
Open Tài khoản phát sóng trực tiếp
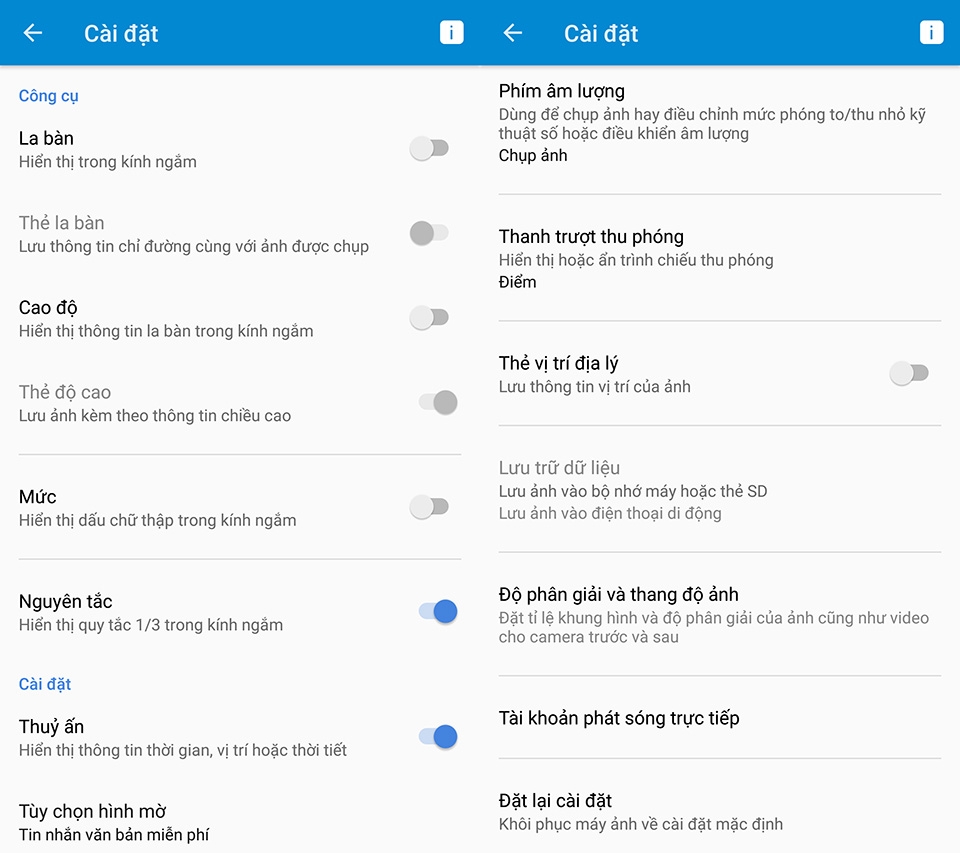(719, 718)
